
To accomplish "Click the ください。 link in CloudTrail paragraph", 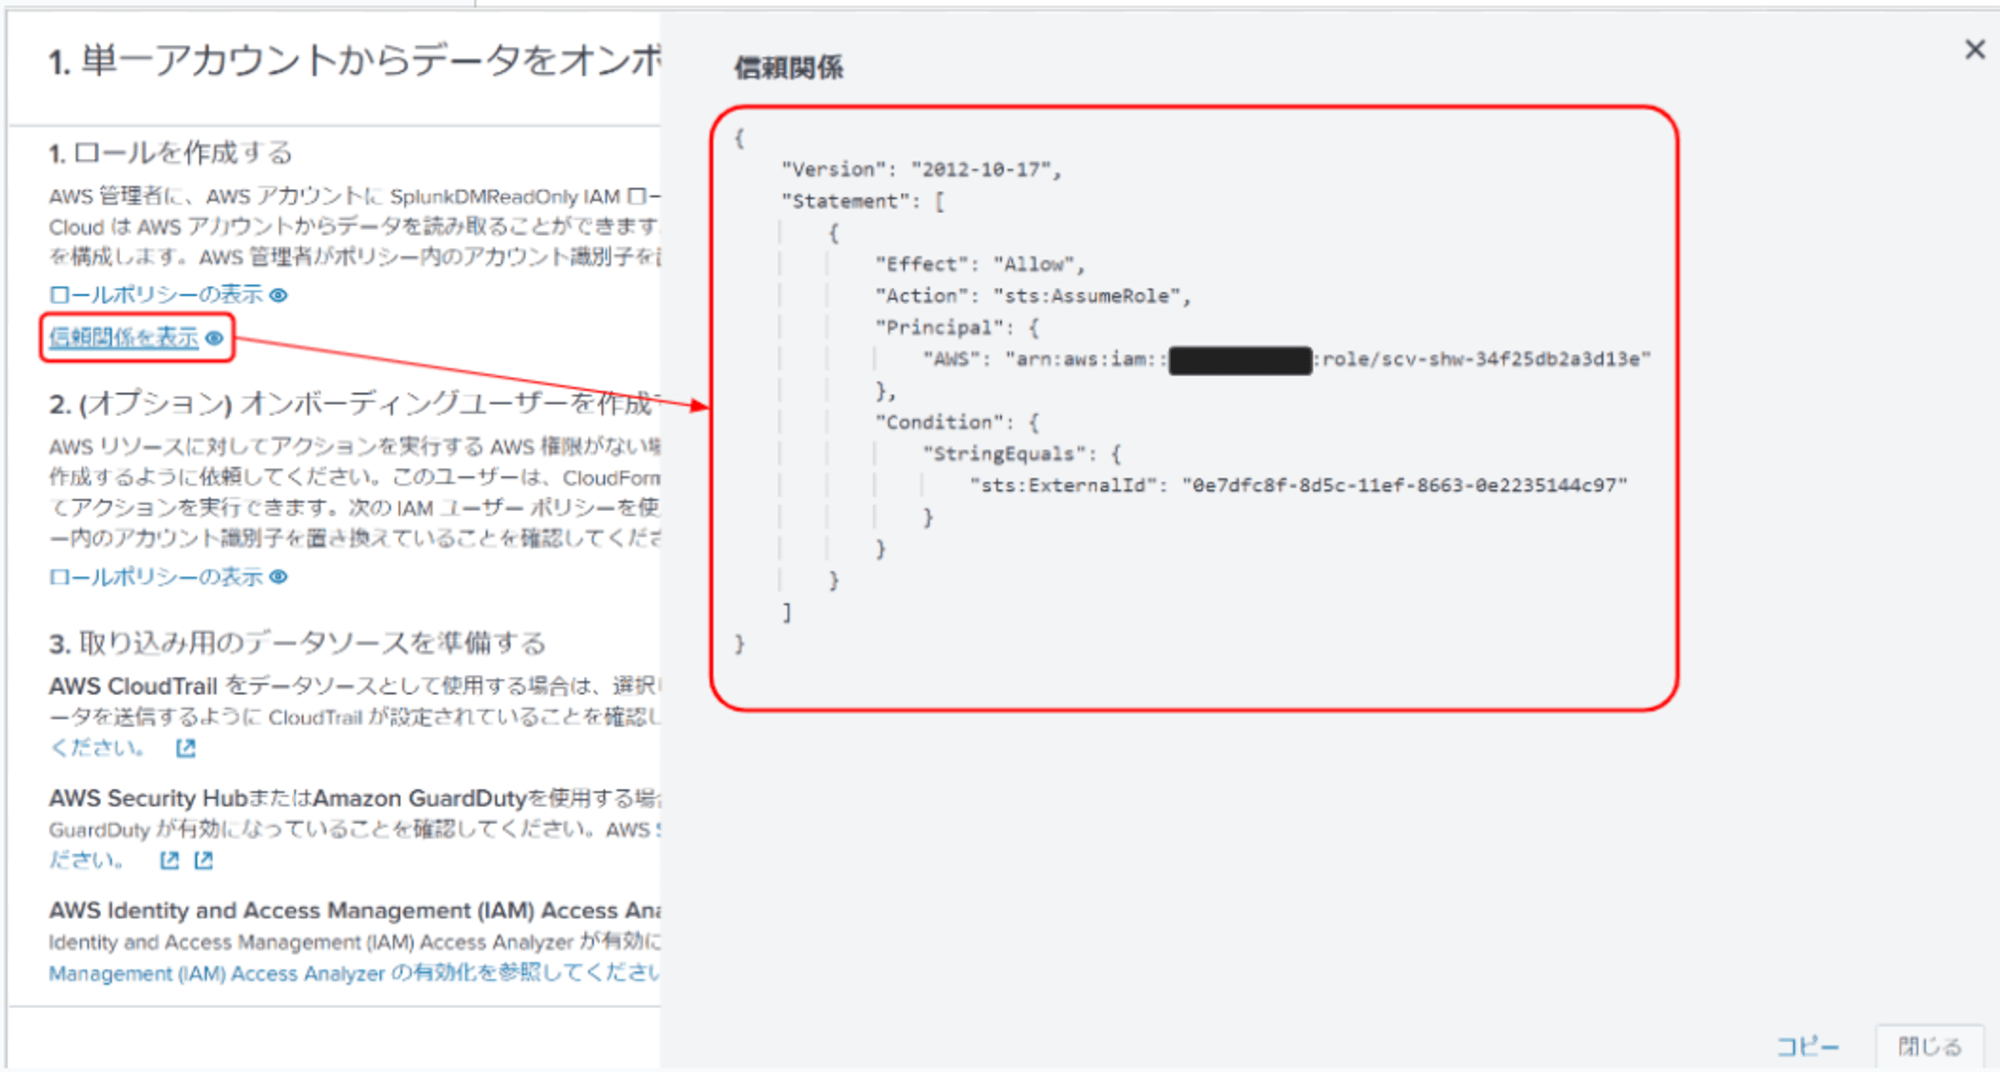I will pos(98,748).
